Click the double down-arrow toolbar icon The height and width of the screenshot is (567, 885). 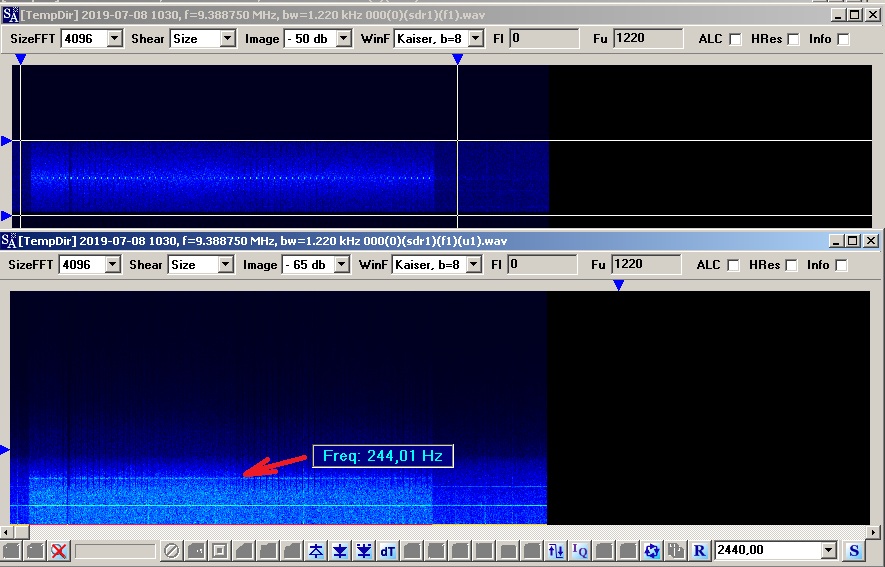(x=364, y=551)
